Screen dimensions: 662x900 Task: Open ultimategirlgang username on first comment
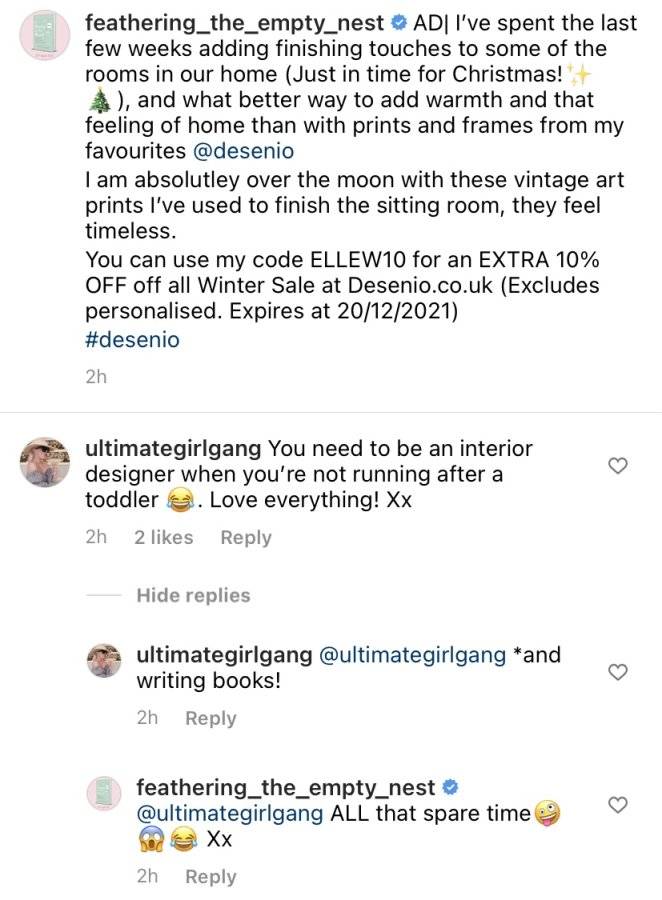[173, 449]
